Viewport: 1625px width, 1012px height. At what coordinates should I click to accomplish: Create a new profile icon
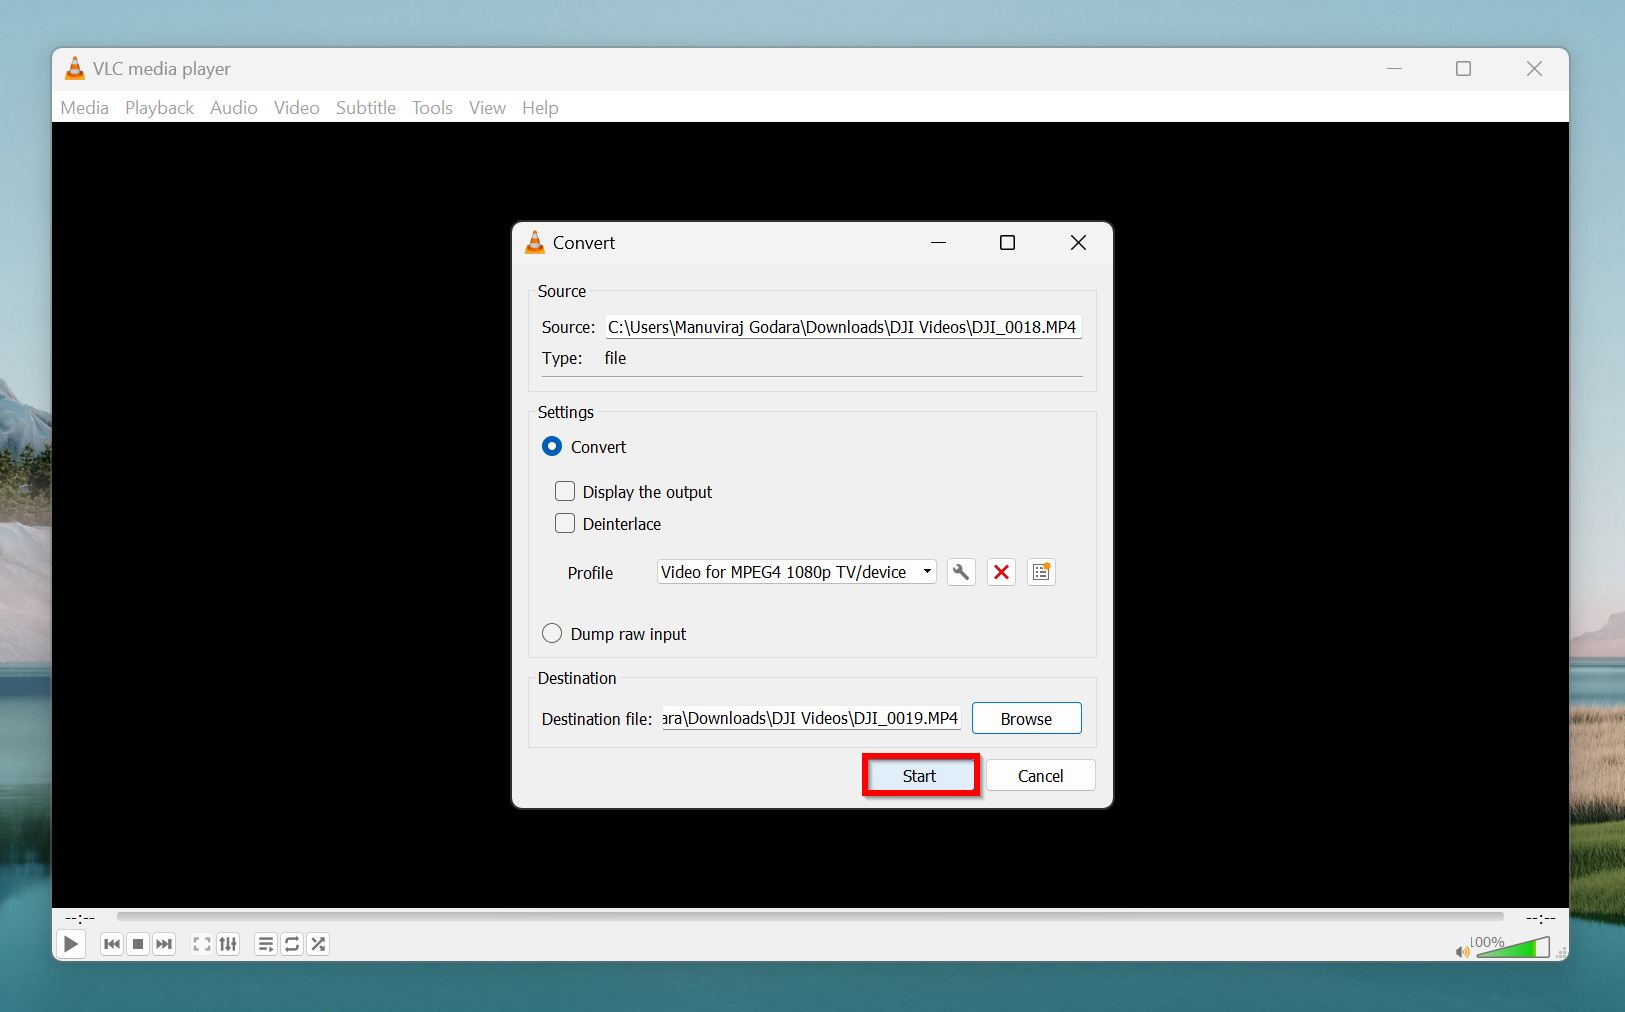(1041, 572)
